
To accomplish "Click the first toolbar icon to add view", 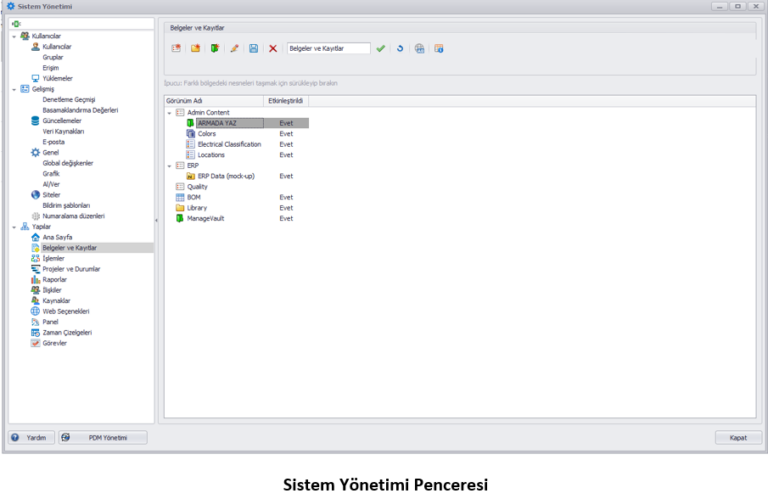I will pyautogui.click(x=177, y=48).
